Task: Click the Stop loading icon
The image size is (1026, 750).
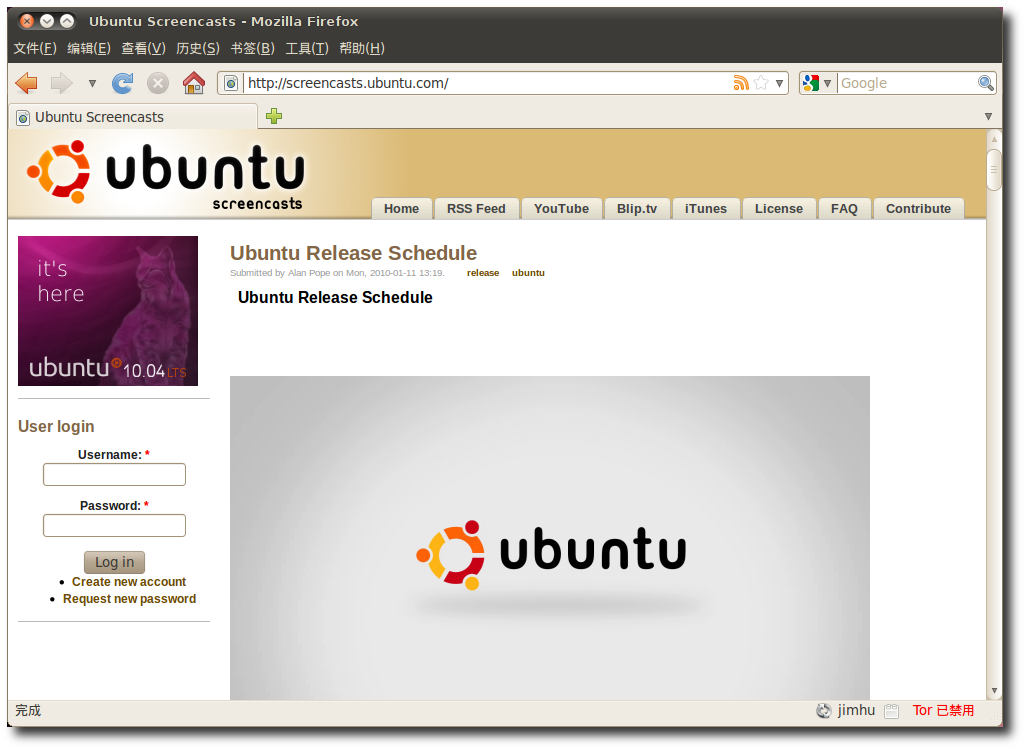Action: click(x=158, y=83)
